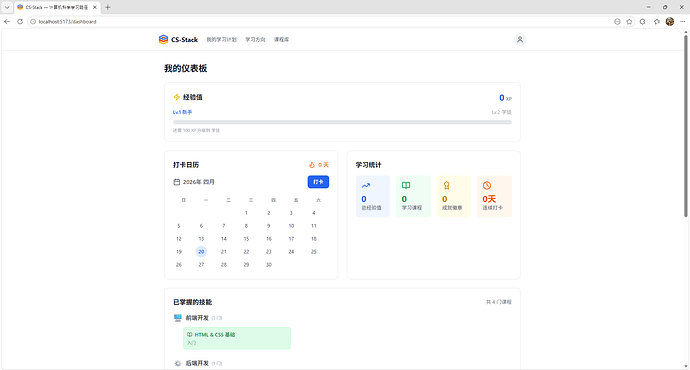Click the experience progress bar

pos(342,122)
